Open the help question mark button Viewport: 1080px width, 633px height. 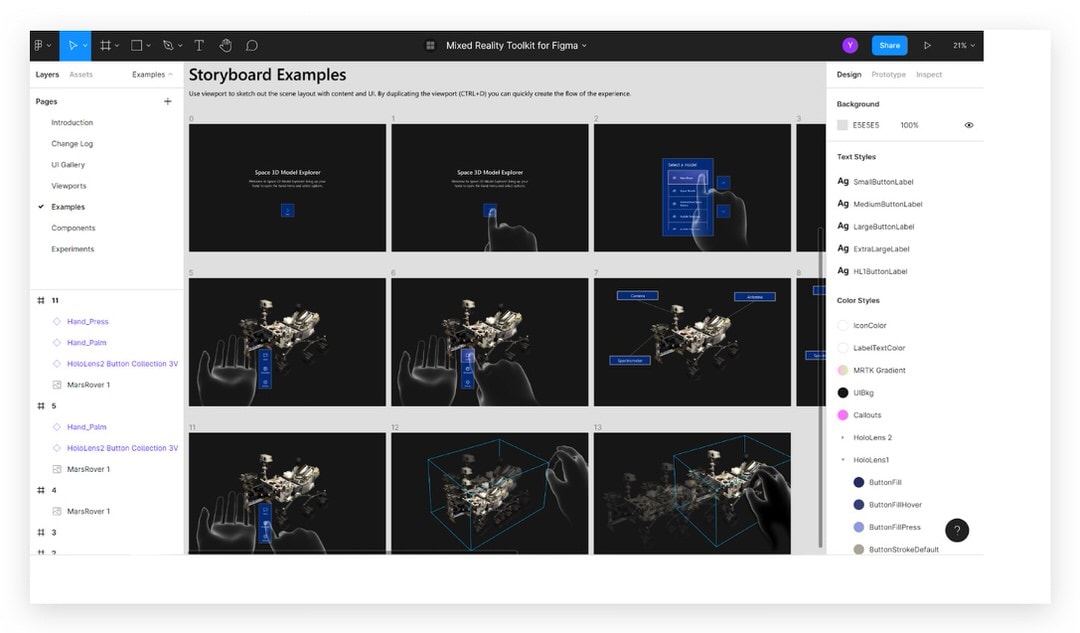[957, 530]
